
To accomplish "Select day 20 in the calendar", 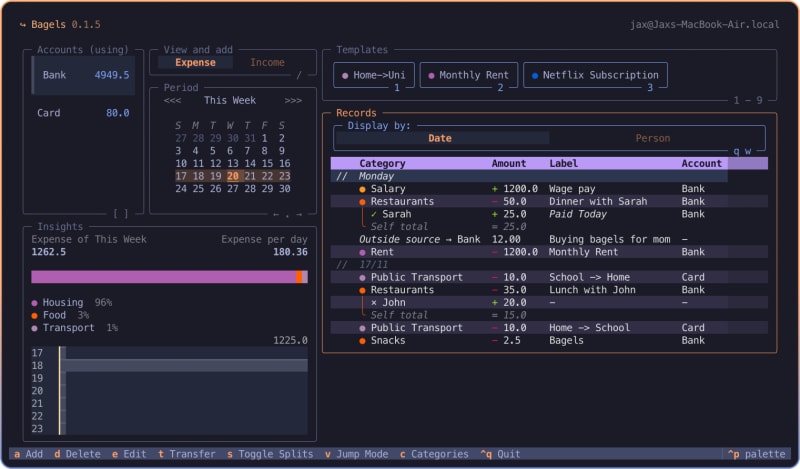I will pos(233,176).
